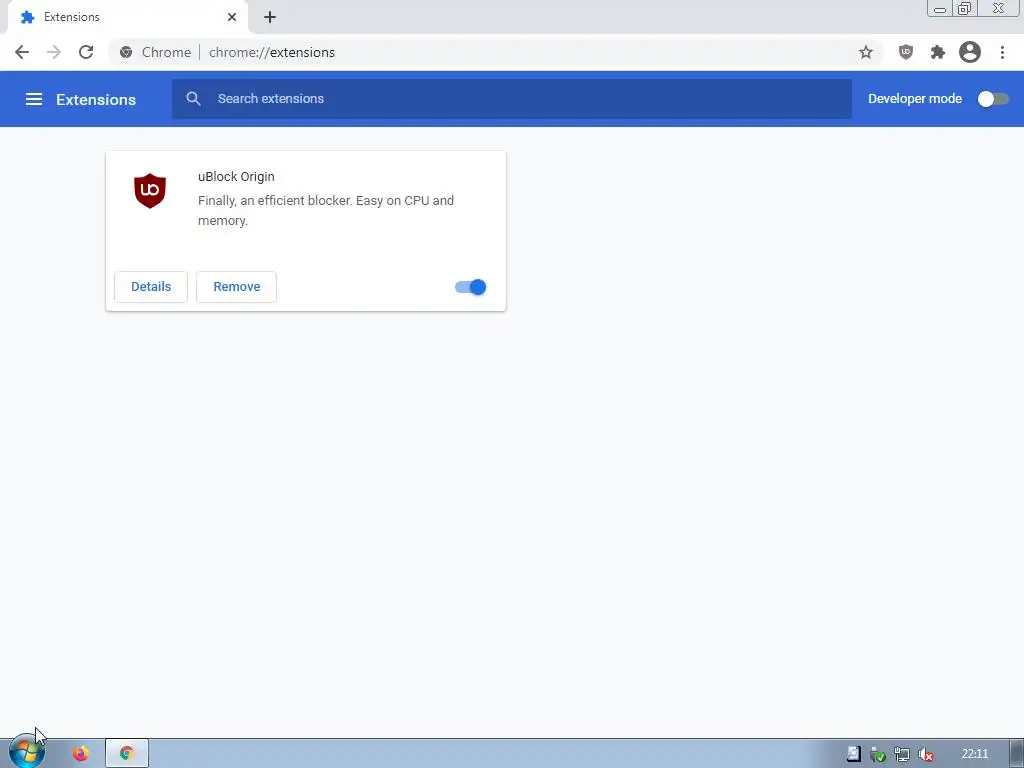
Task: Minimize the Chrome window
Action: 940,8
